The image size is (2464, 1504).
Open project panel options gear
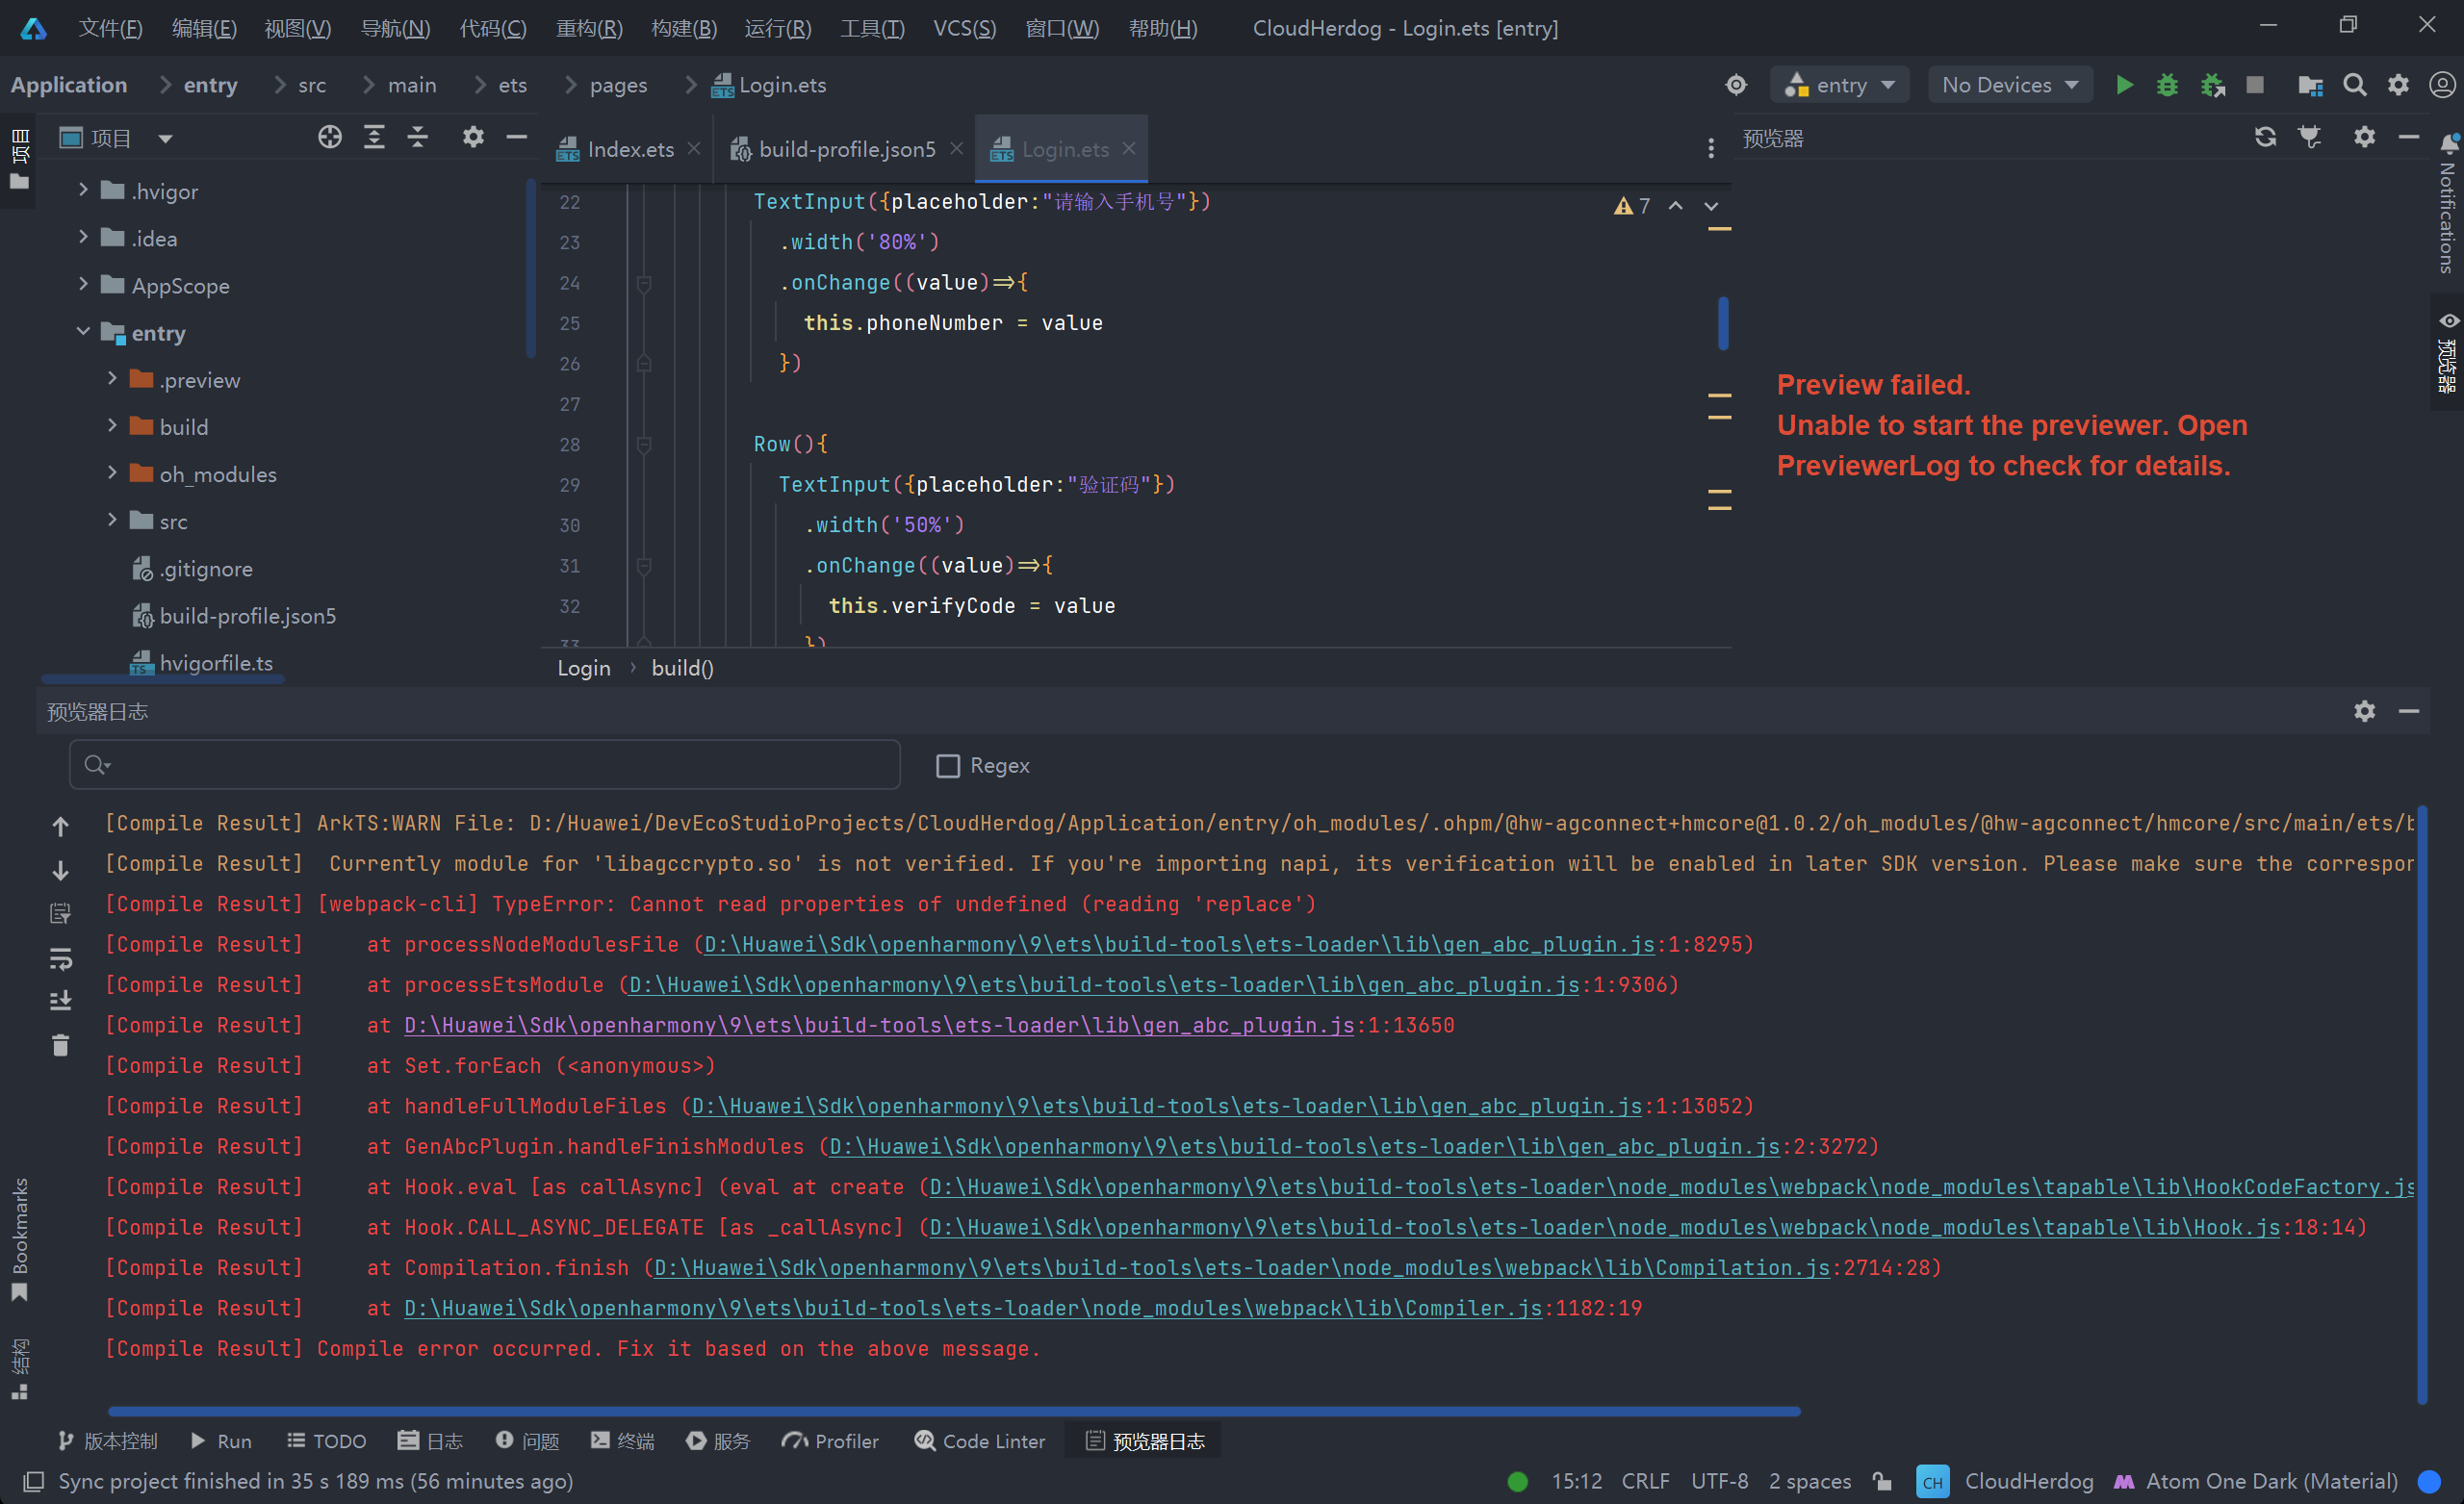473,137
